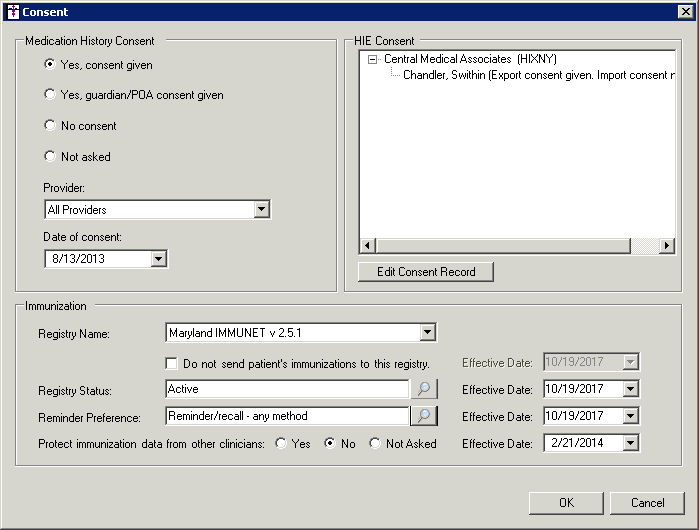Expand the Registry Name dropdown
This screenshot has width=699, height=530.
point(427,333)
